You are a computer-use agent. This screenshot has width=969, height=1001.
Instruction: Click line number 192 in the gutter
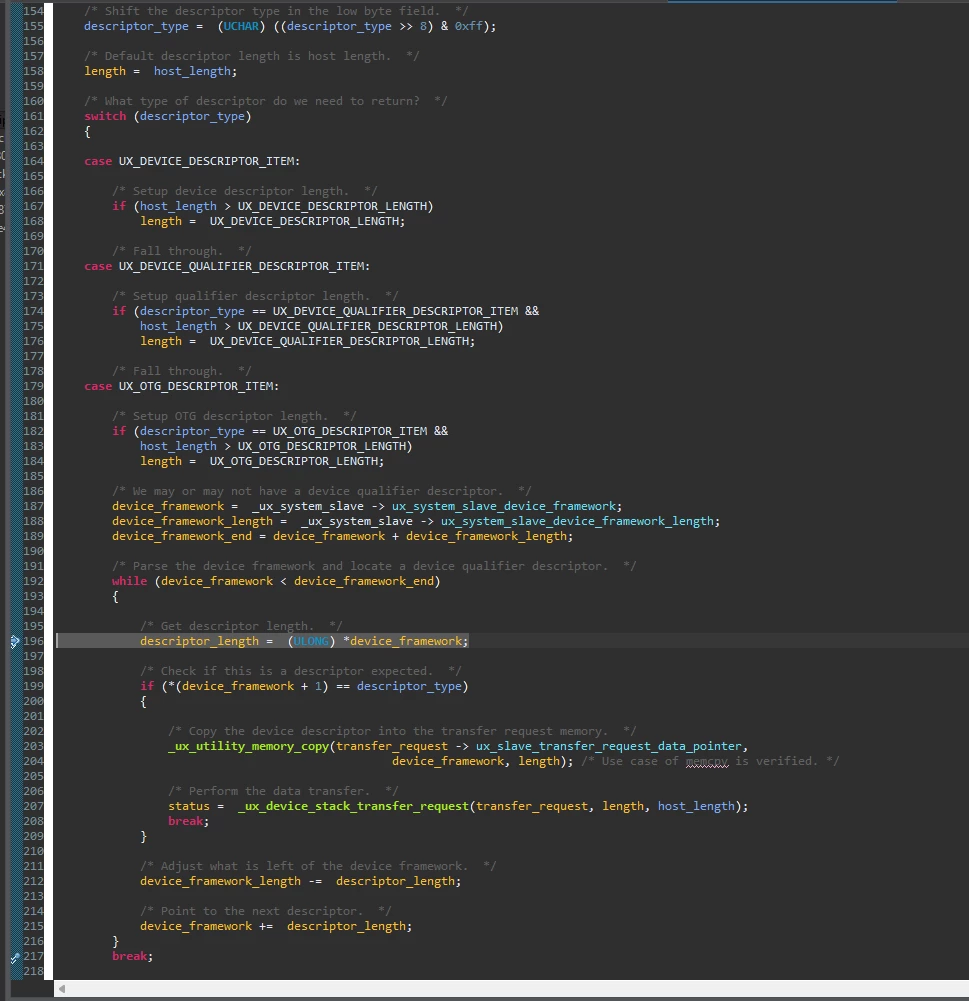click(33, 582)
